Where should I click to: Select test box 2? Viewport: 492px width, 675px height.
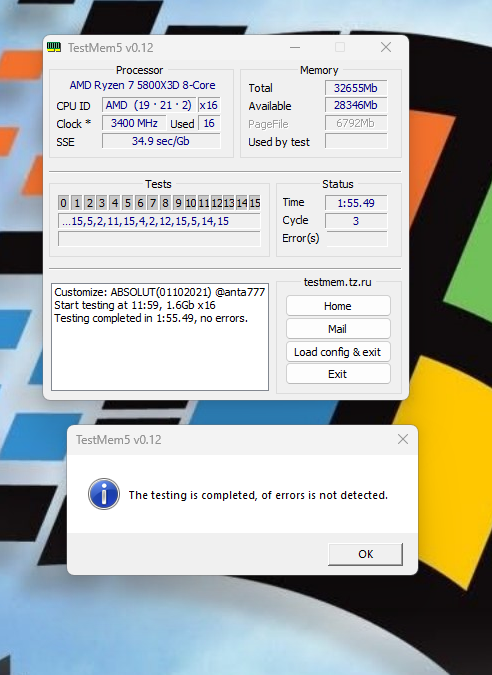89,203
